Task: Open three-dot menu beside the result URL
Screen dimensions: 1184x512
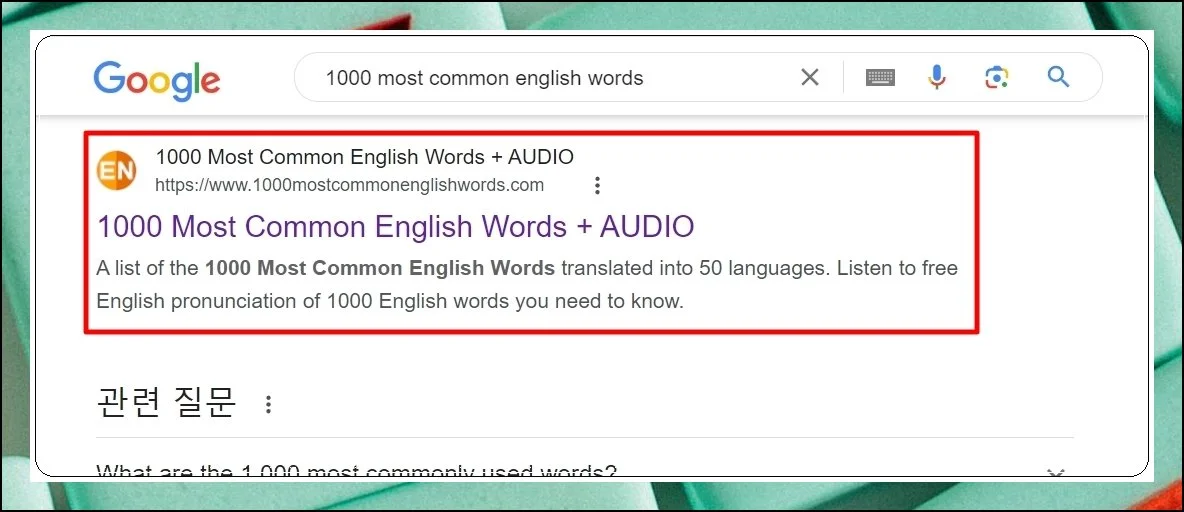Action: pos(597,185)
